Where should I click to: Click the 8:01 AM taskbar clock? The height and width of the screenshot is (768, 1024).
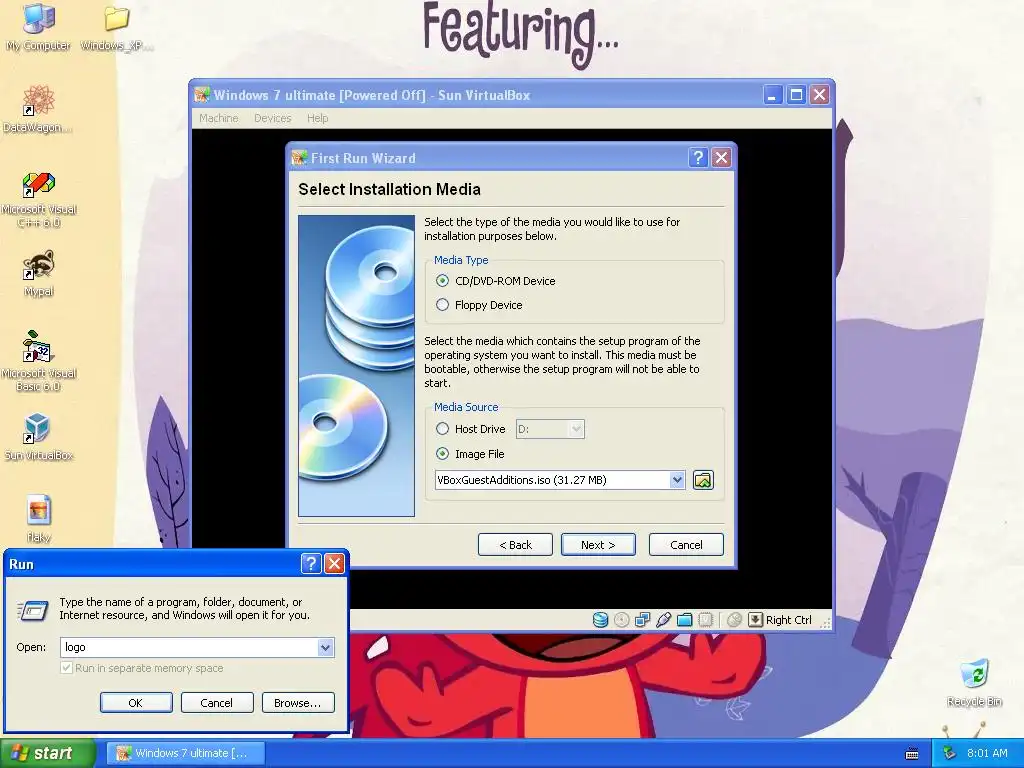[987, 753]
